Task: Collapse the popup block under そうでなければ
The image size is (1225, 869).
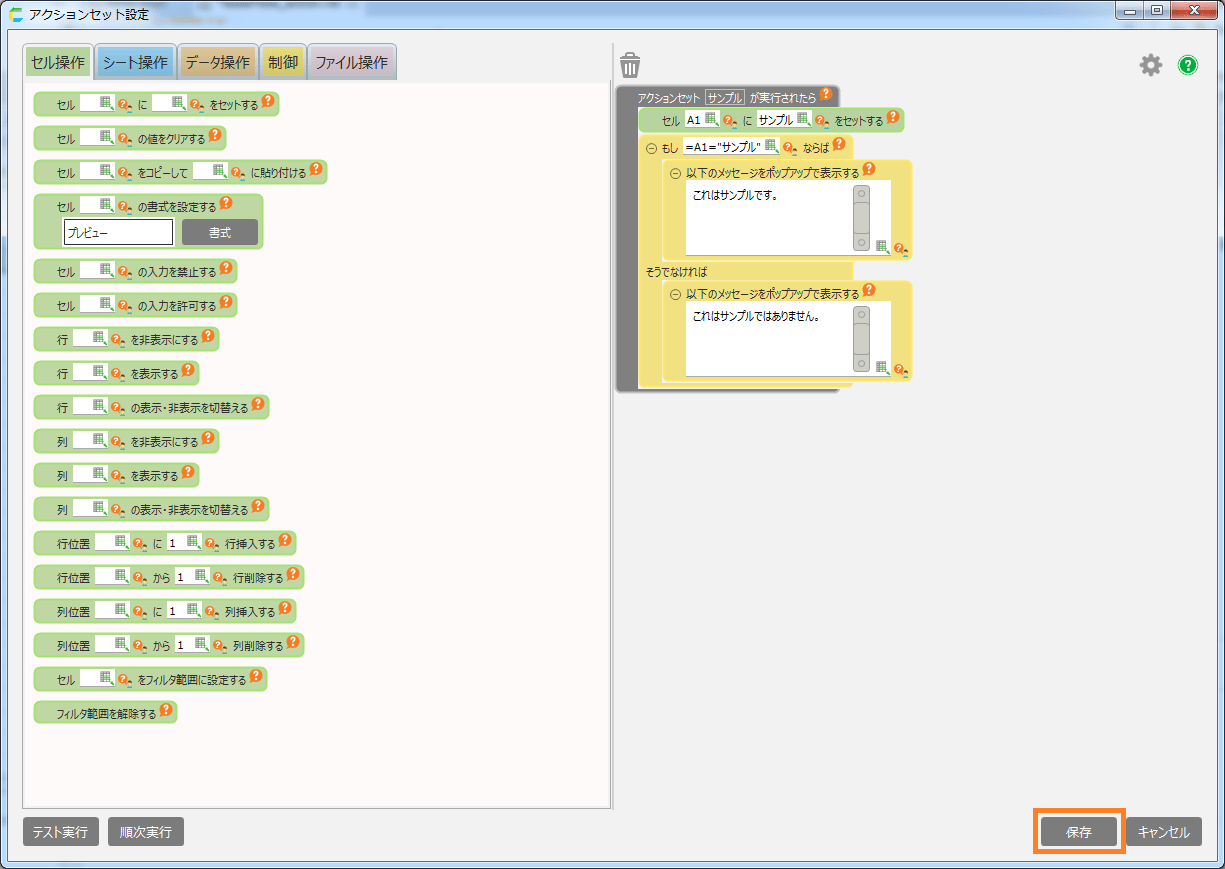Action: pos(675,295)
